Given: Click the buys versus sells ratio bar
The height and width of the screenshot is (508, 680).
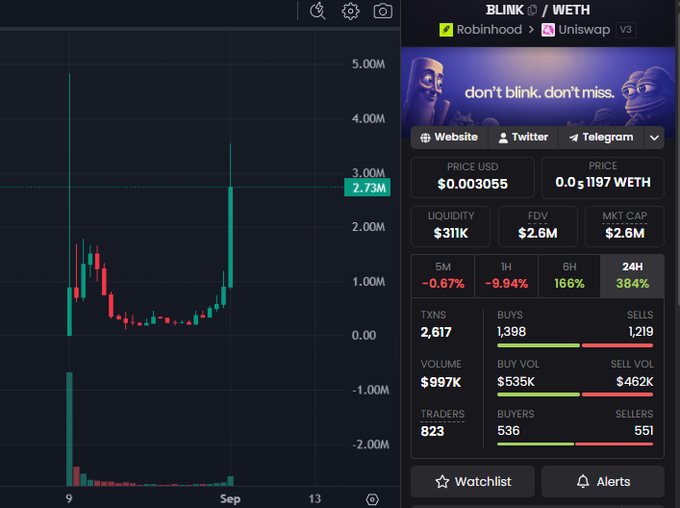Looking at the screenshot, I should (575, 346).
